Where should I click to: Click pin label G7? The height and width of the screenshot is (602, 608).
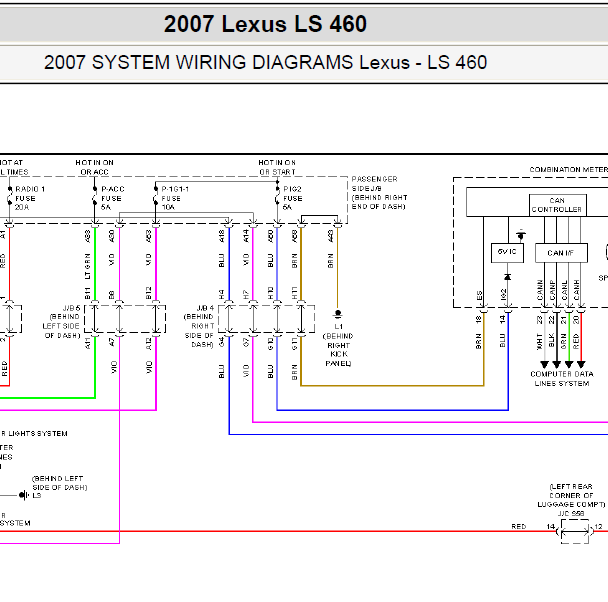pos(246,342)
